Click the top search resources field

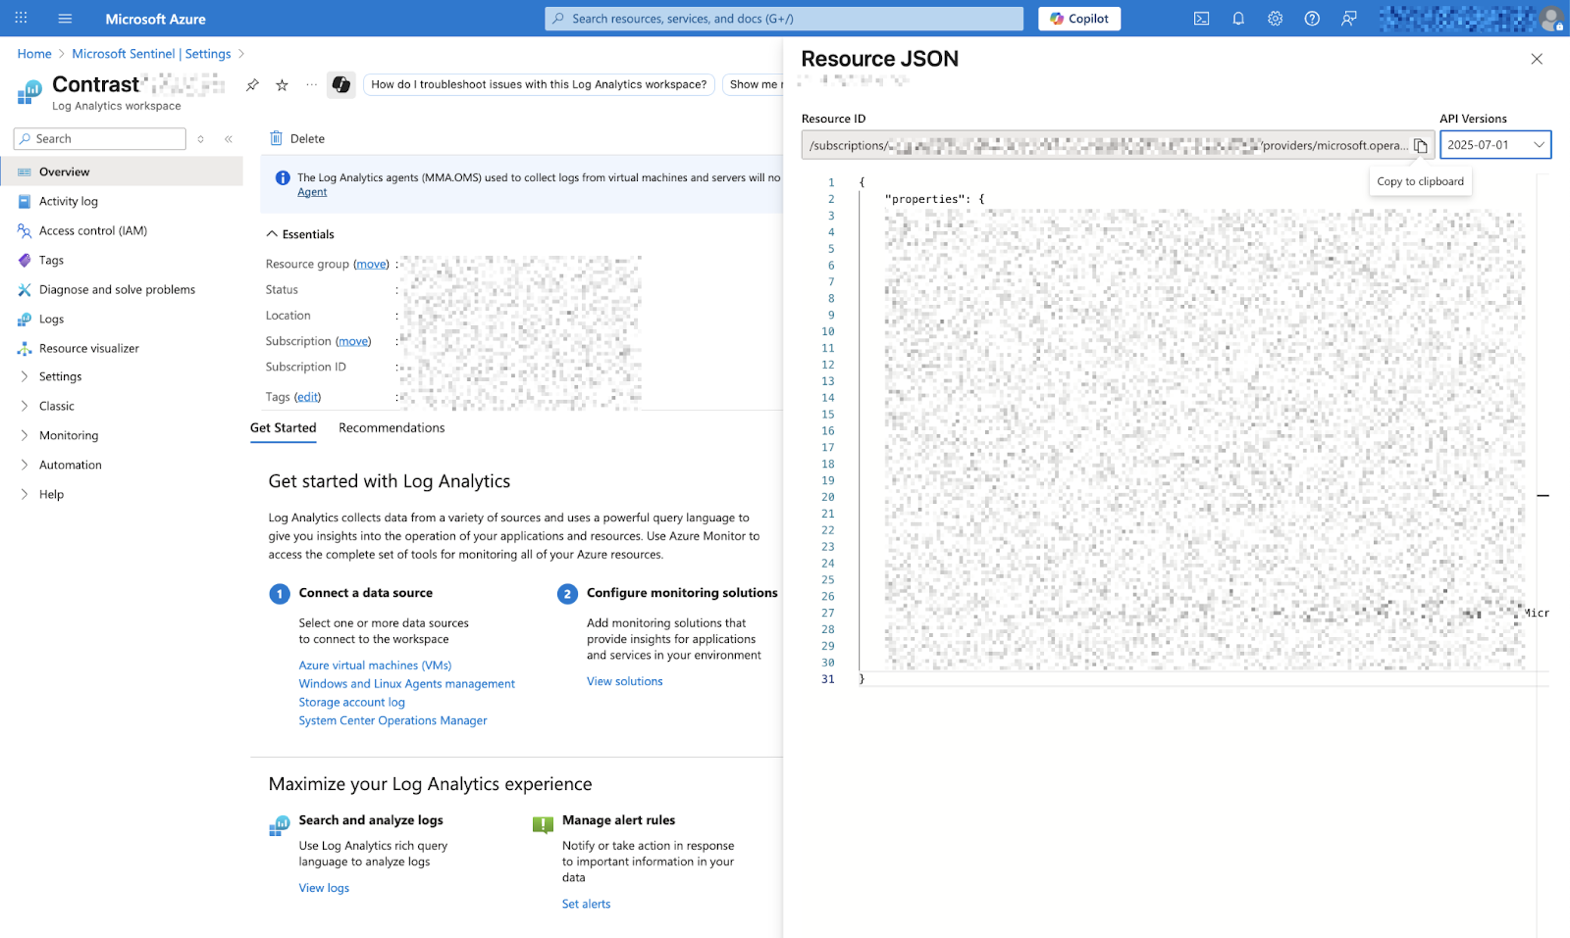click(784, 19)
